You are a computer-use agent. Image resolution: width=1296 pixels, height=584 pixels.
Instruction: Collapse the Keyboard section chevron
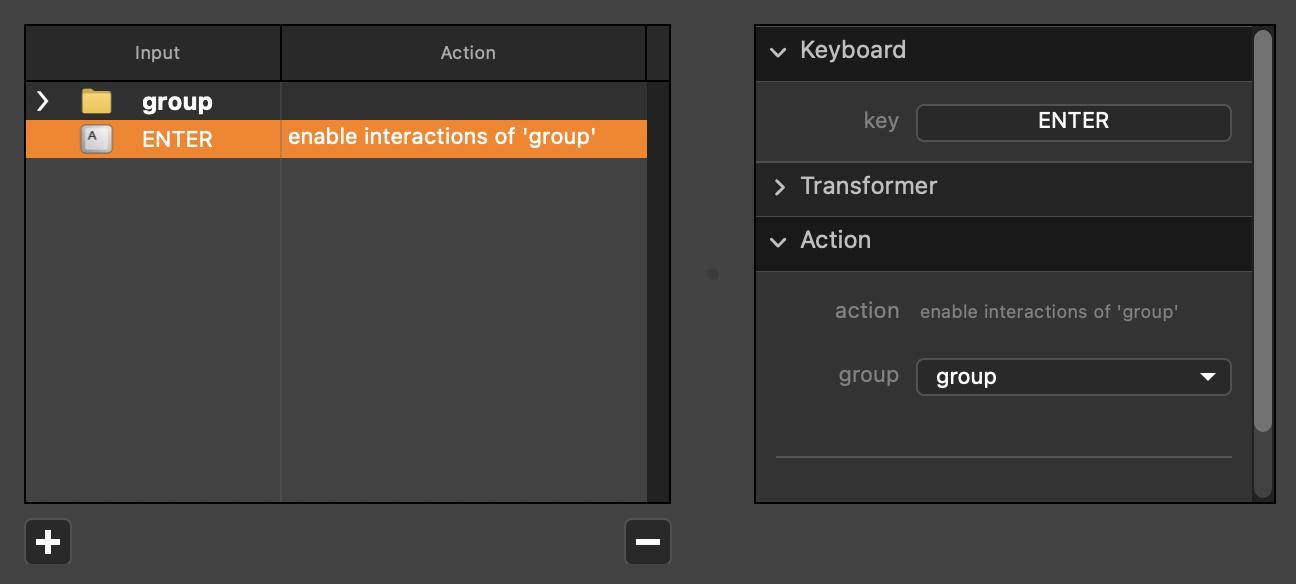pos(778,52)
